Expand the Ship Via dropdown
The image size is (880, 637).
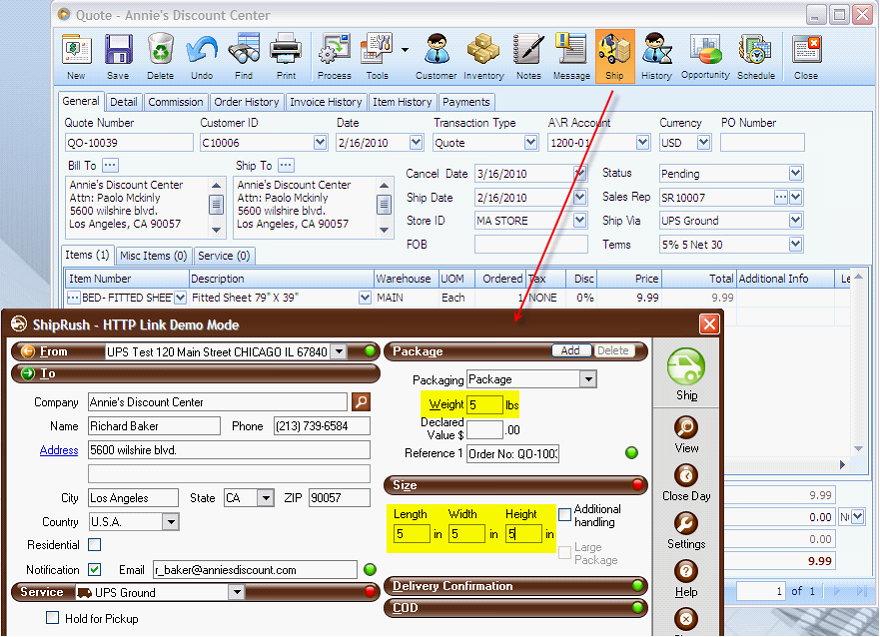[795, 221]
